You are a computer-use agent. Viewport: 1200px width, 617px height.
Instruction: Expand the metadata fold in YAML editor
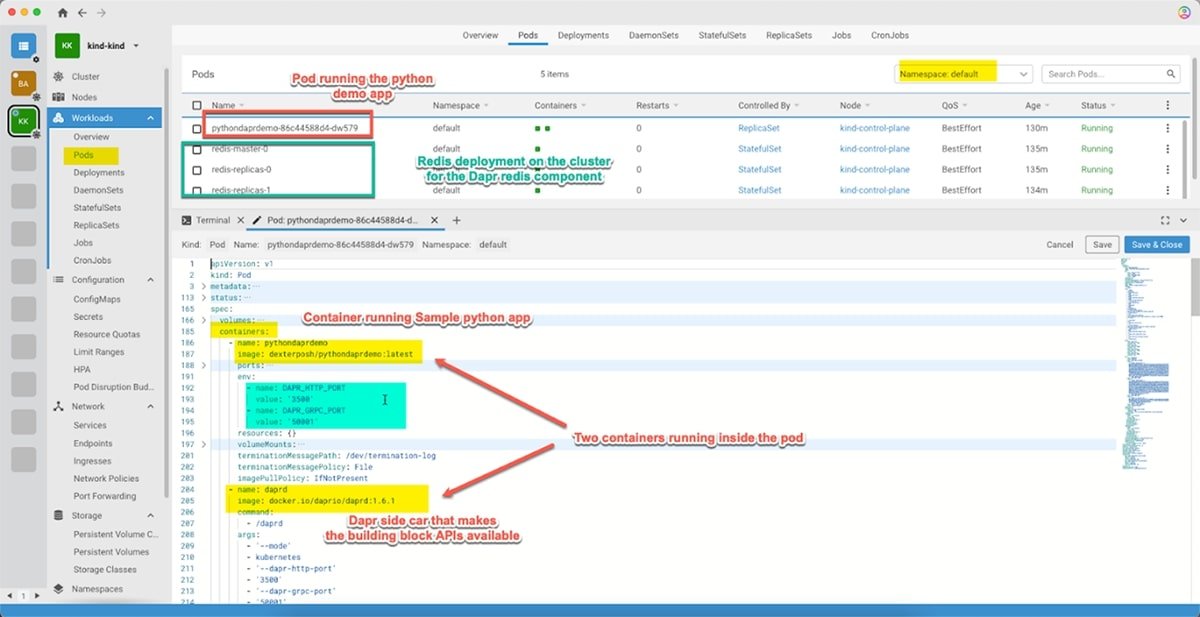pos(204,286)
